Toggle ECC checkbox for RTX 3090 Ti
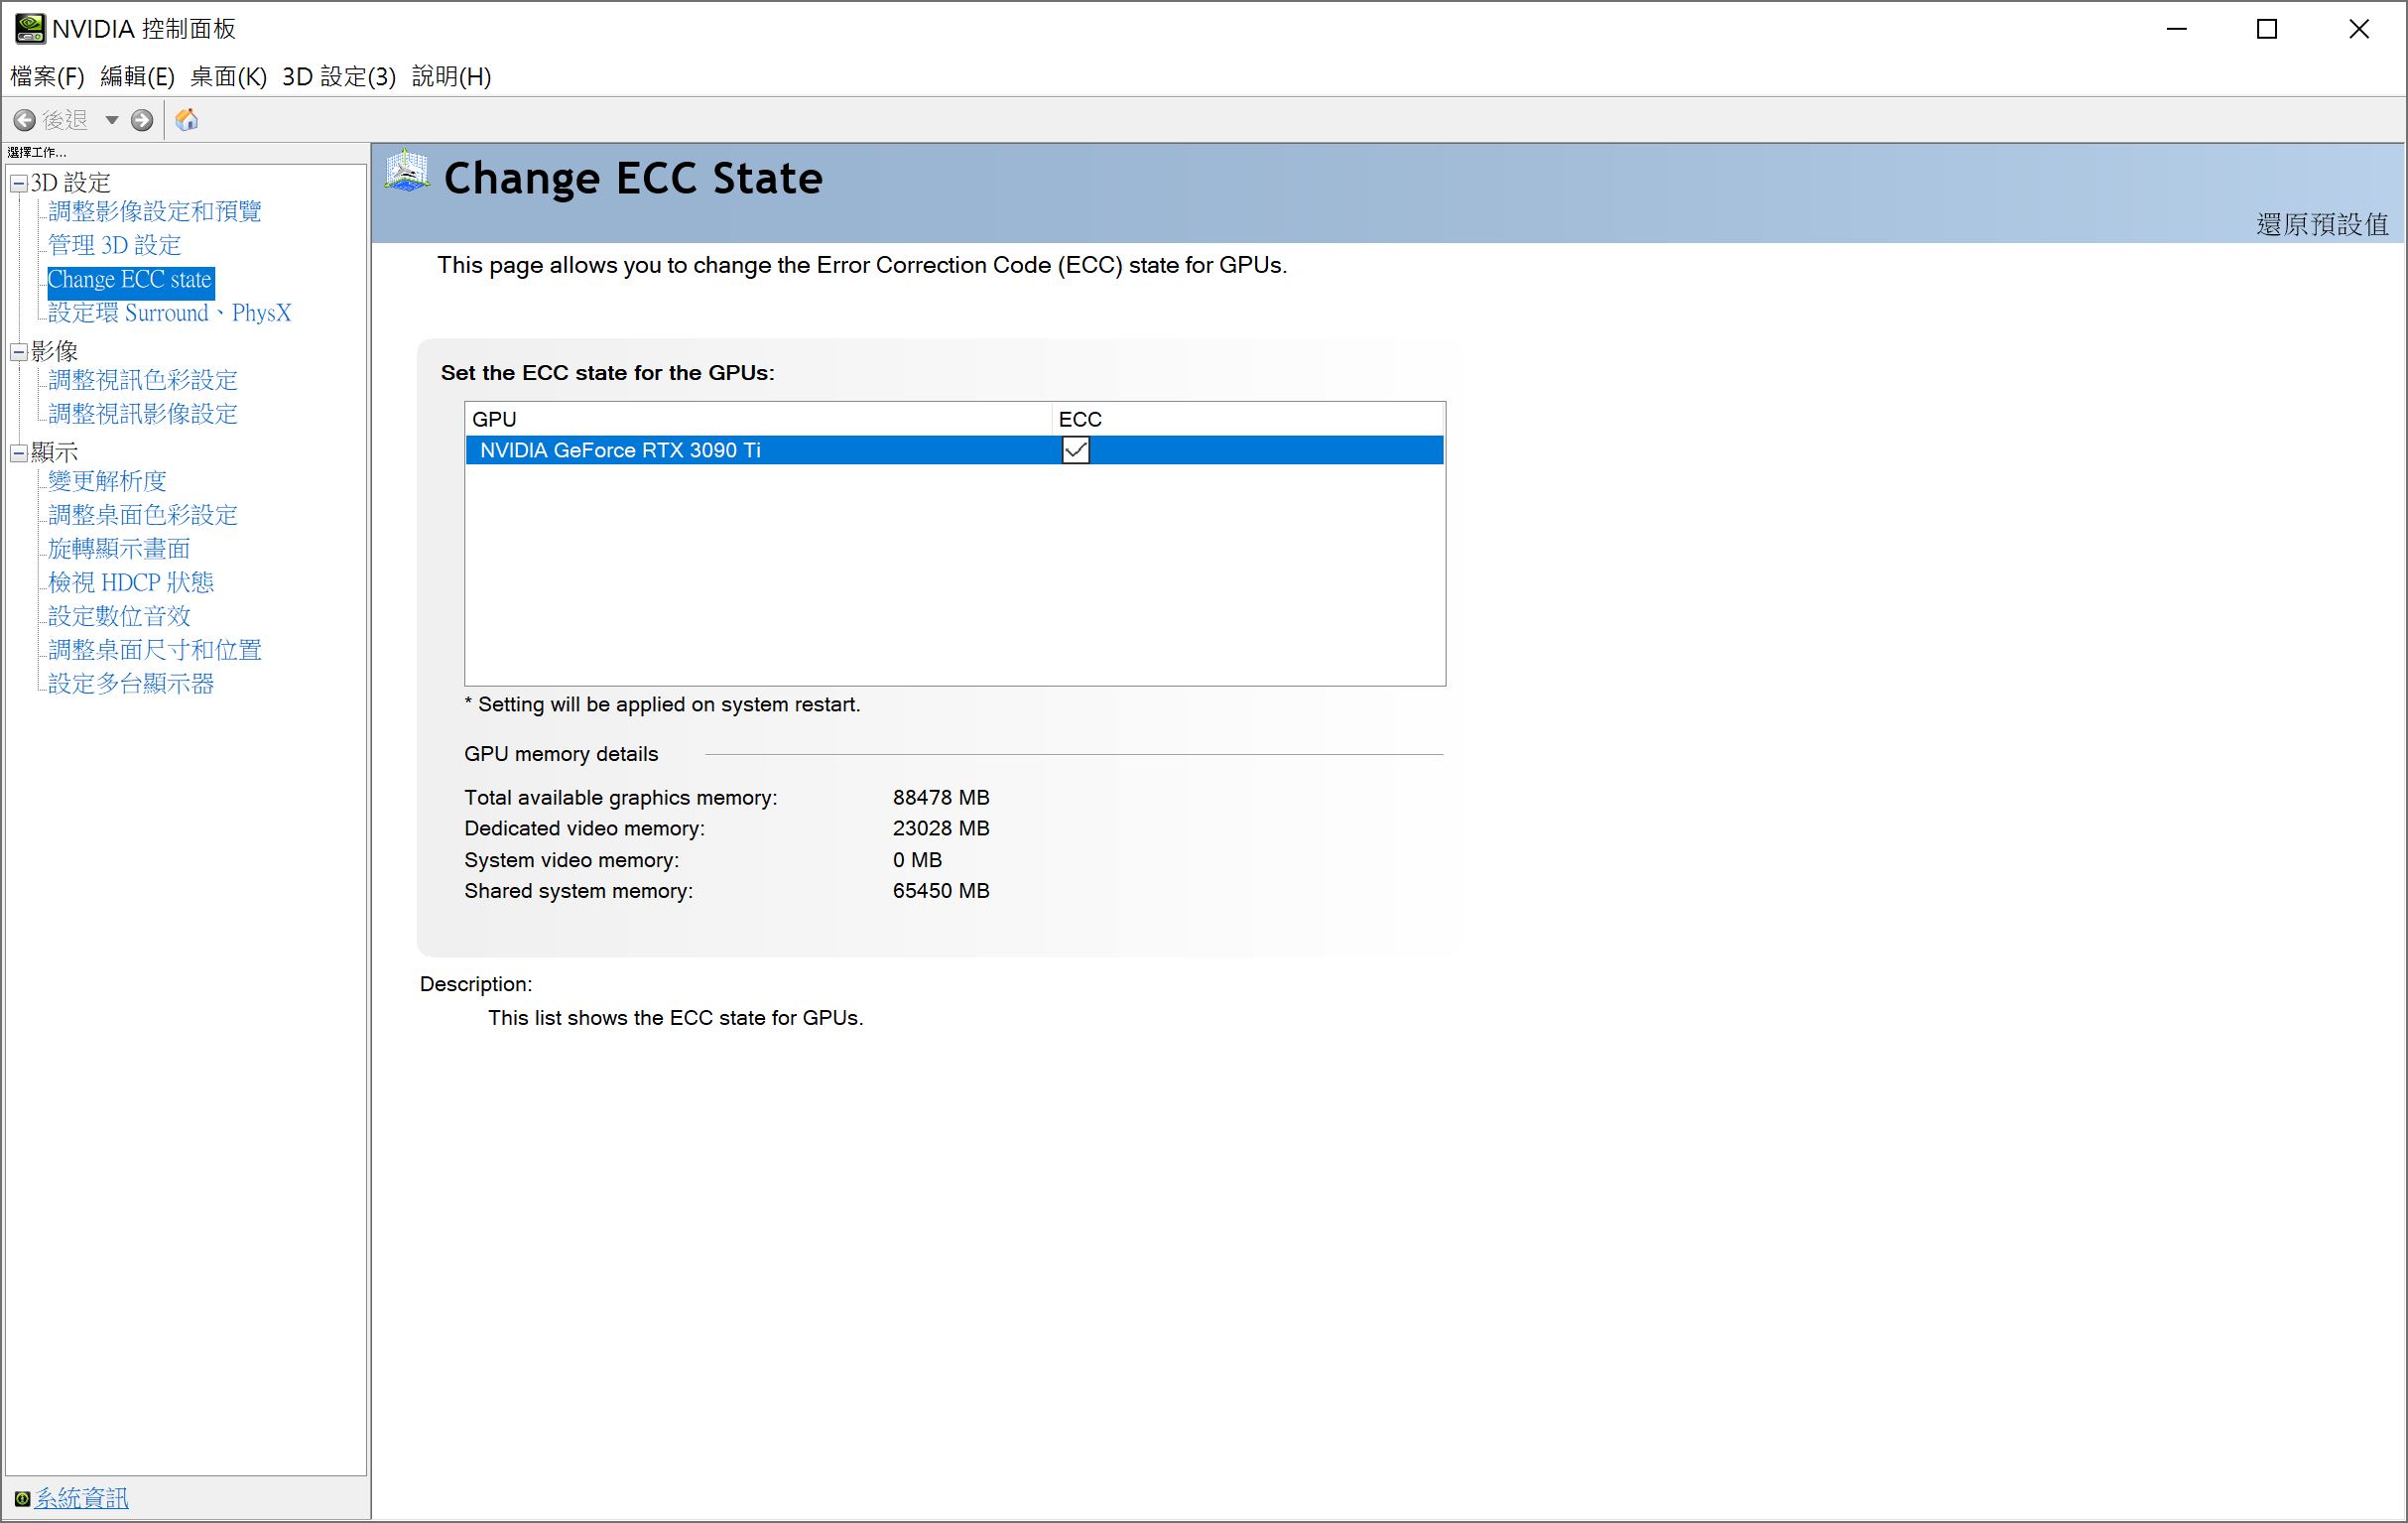 (1075, 450)
